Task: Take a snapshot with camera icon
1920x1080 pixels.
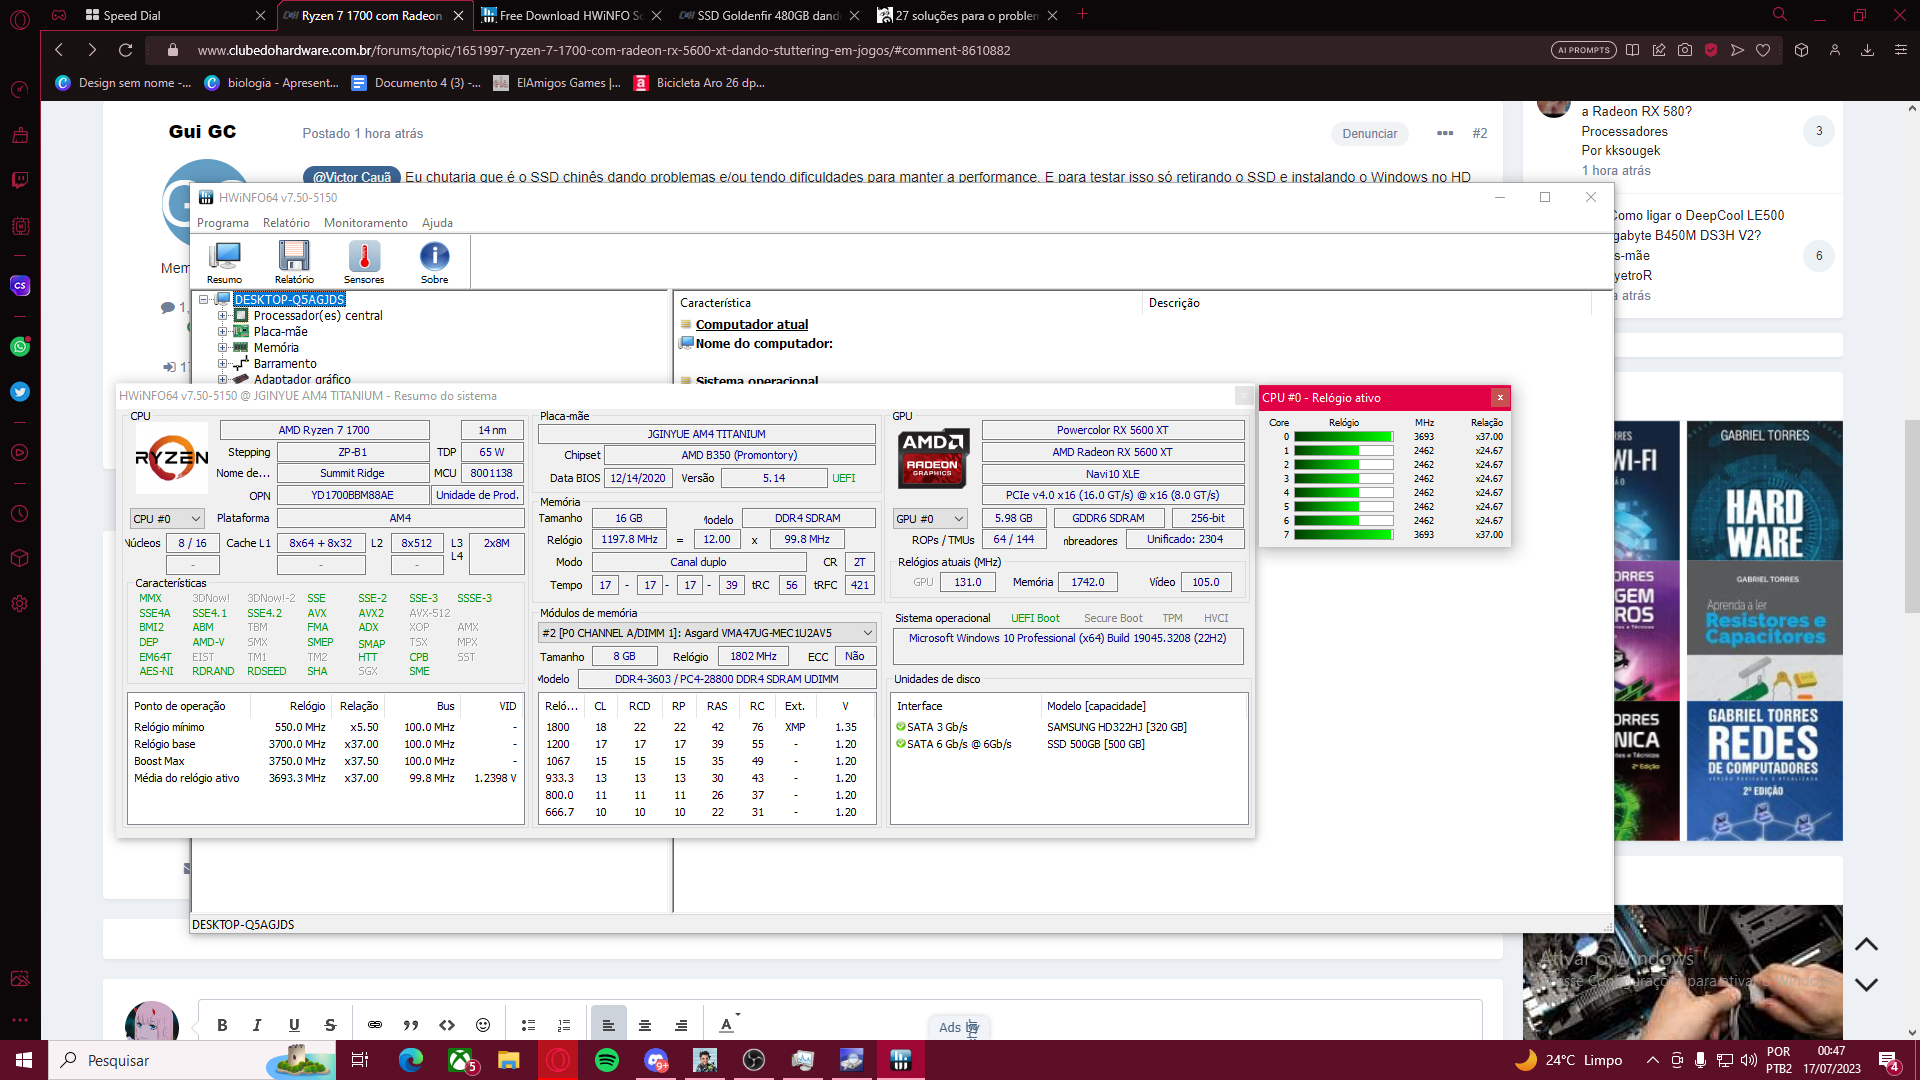Action: (x=1685, y=50)
